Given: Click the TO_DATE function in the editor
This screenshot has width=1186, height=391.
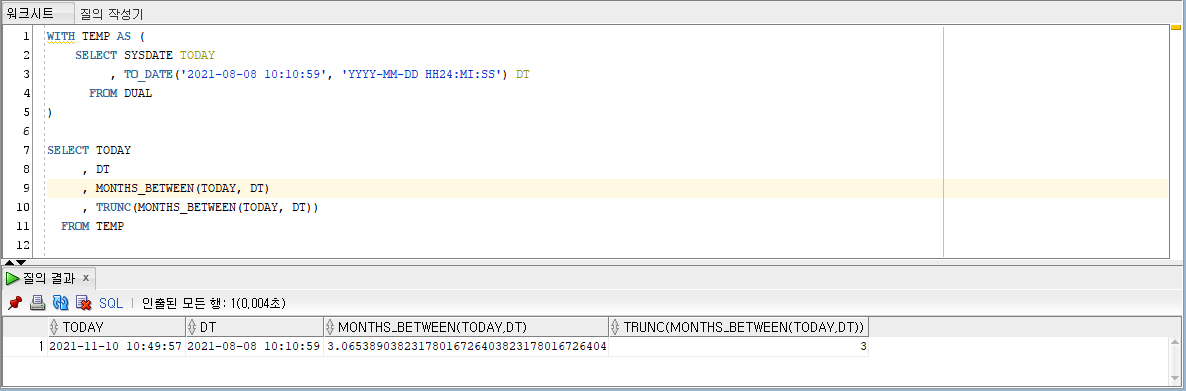Looking at the screenshot, I should (x=148, y=74).
